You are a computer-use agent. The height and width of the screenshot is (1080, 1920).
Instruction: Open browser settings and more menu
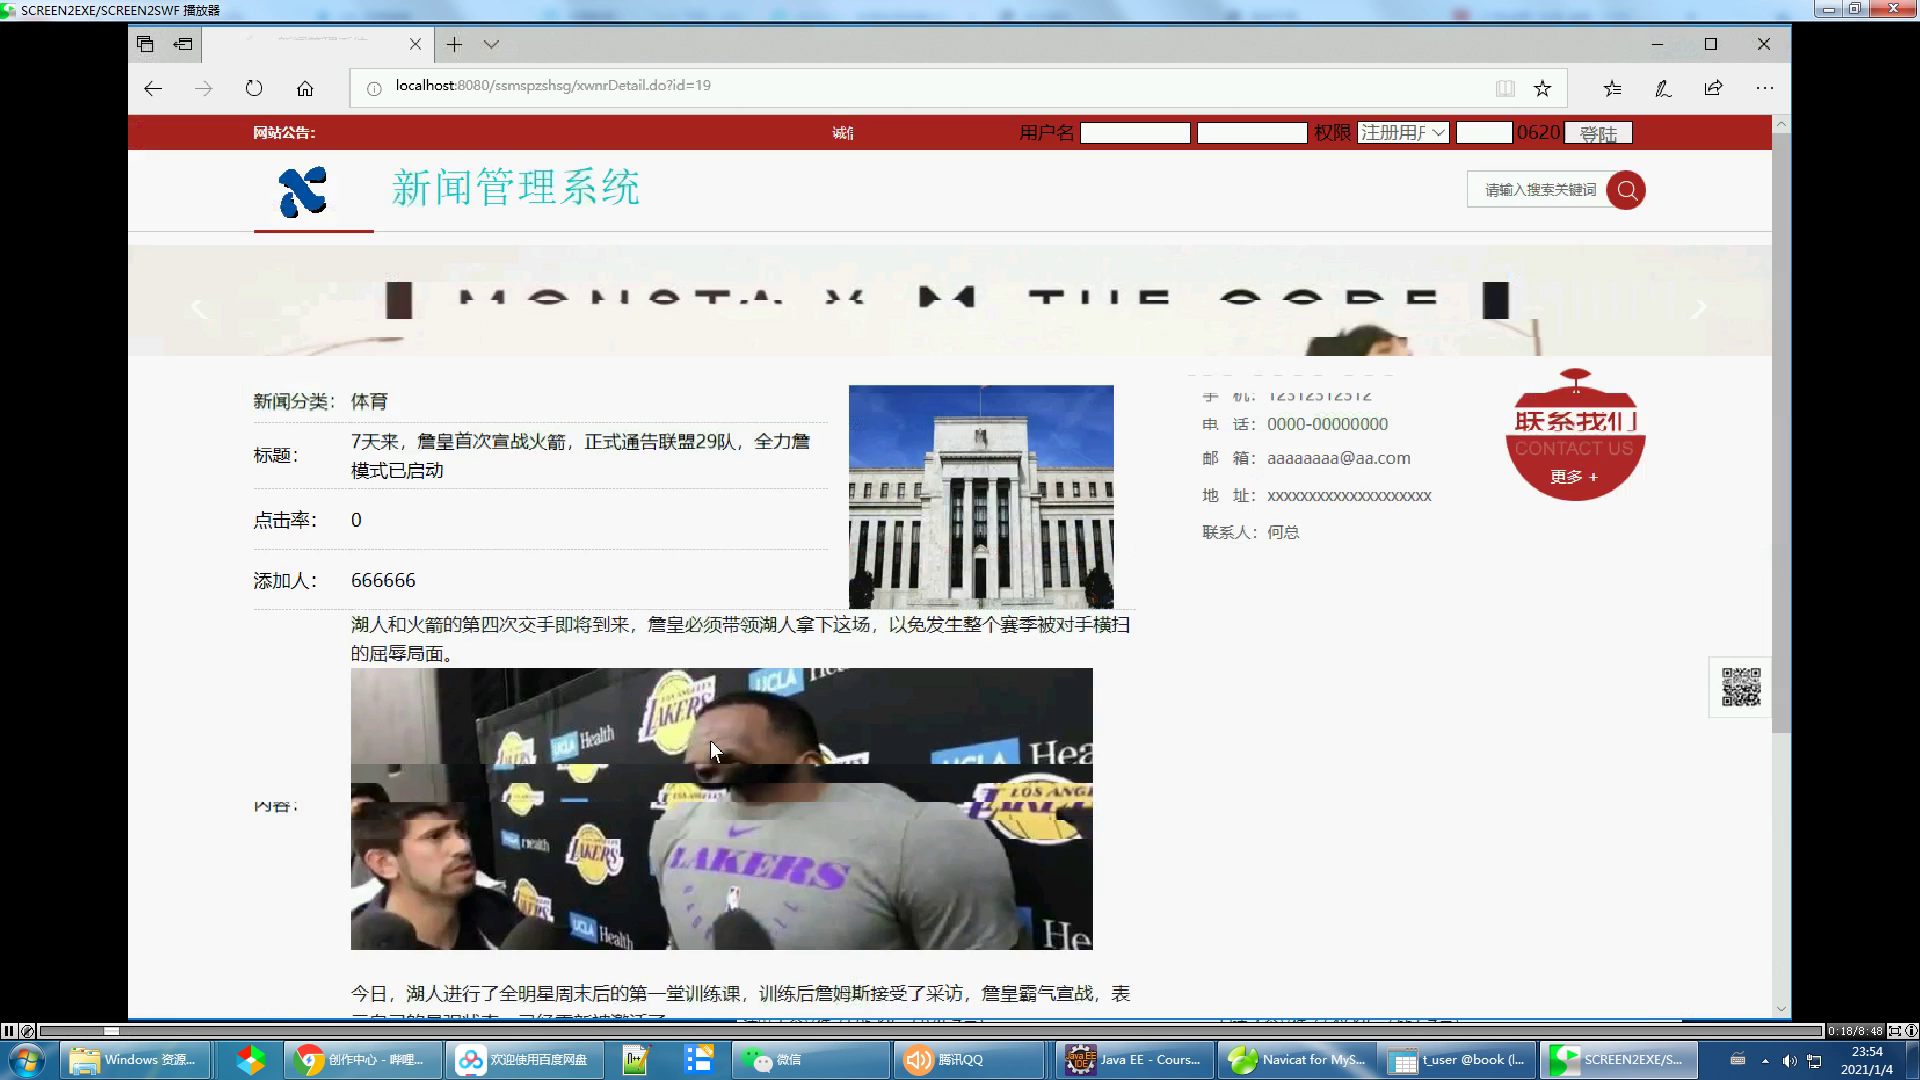click(1765, 88)
